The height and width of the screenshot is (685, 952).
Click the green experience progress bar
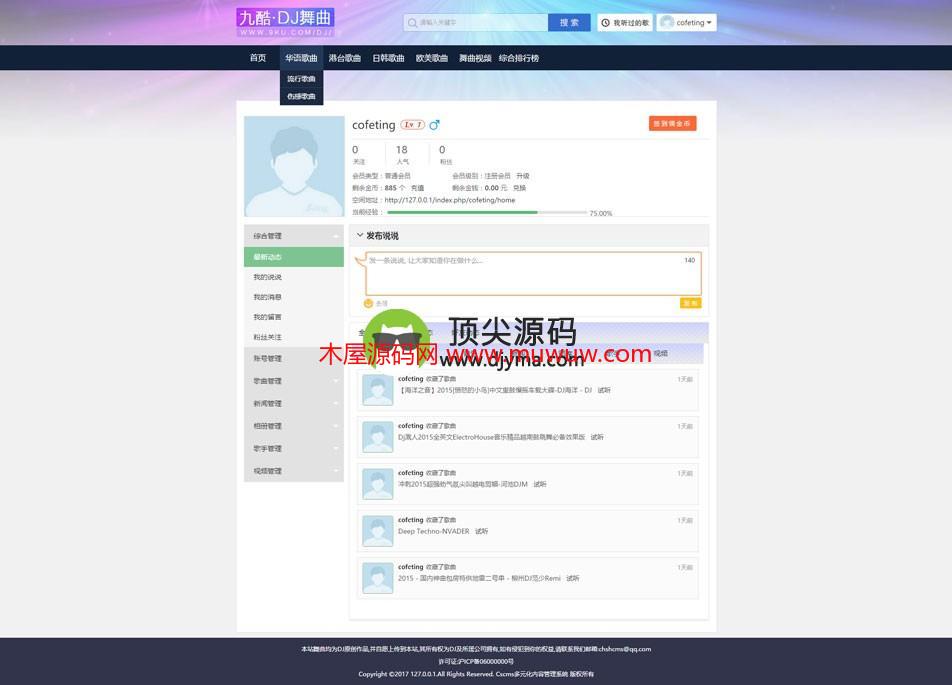tap(462, 212)
